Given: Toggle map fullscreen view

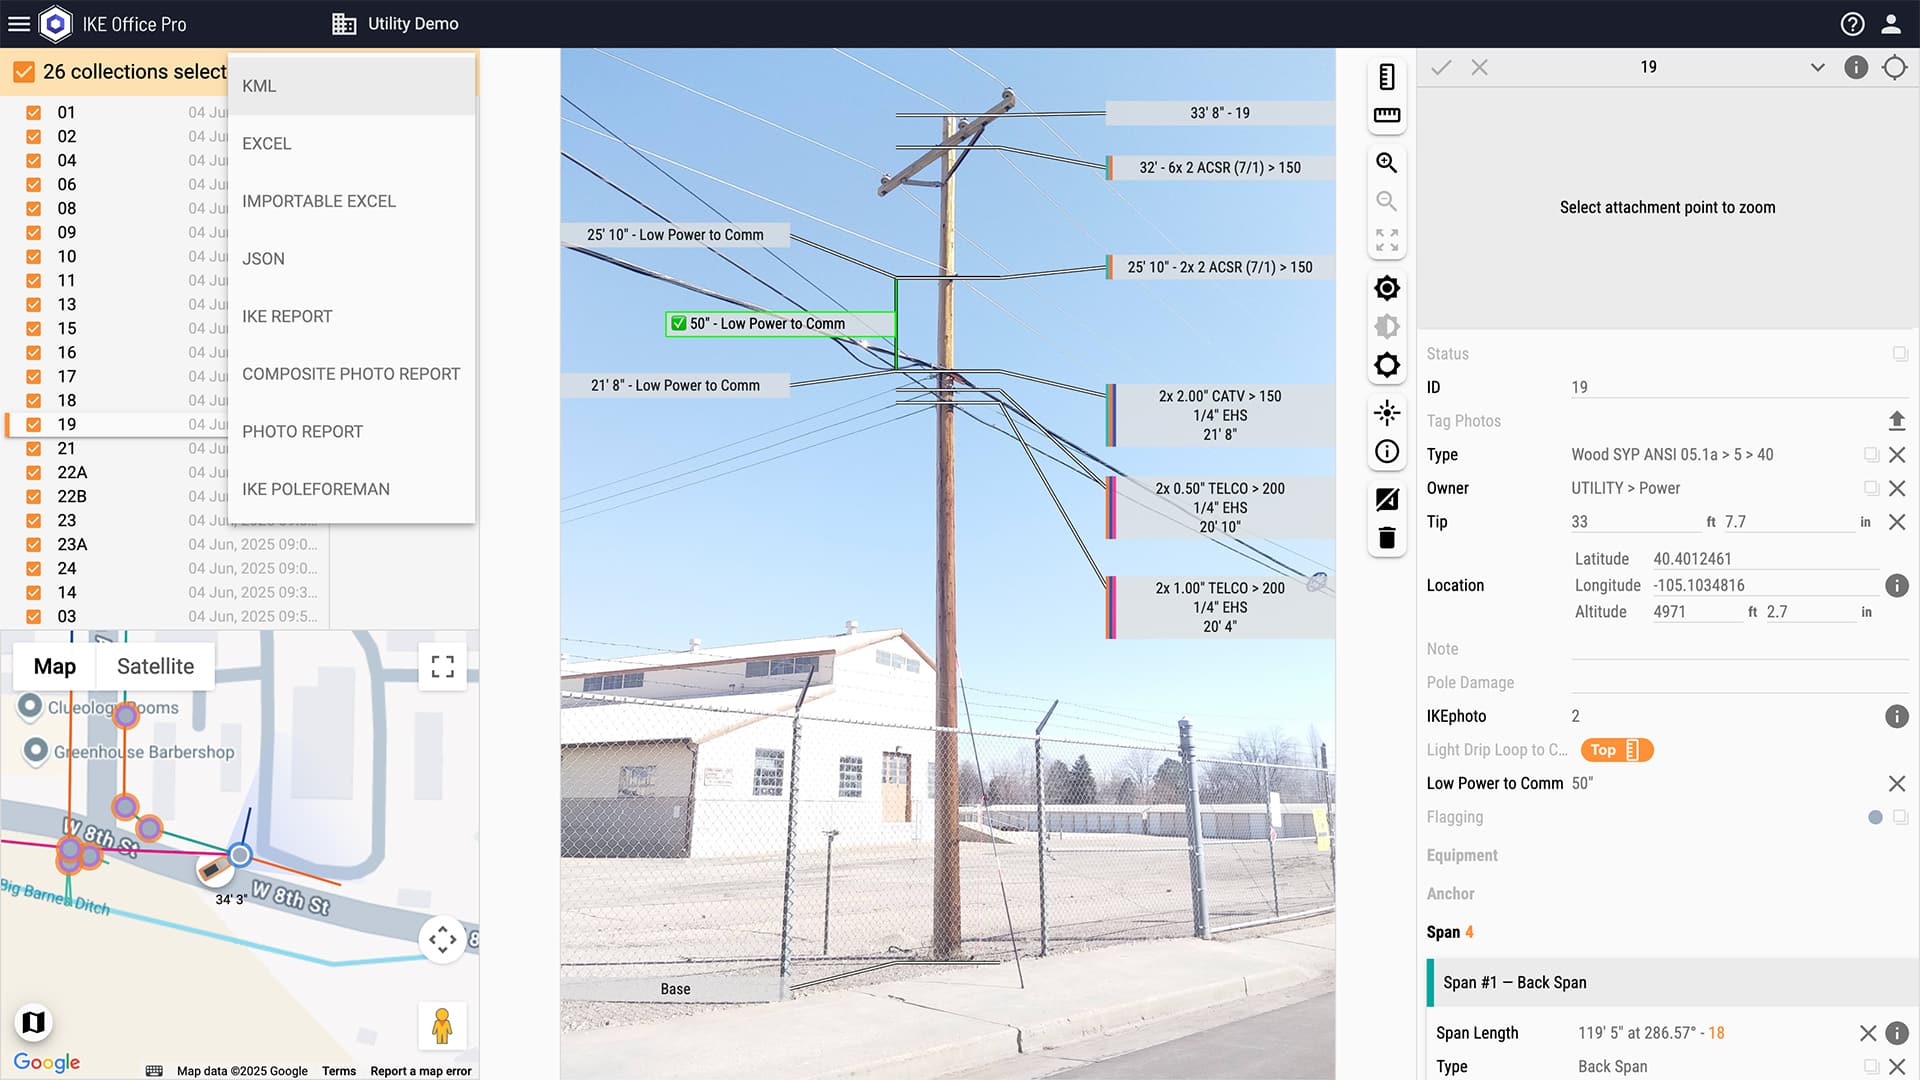Looking at the screenshot, I should tap(442, 666).
